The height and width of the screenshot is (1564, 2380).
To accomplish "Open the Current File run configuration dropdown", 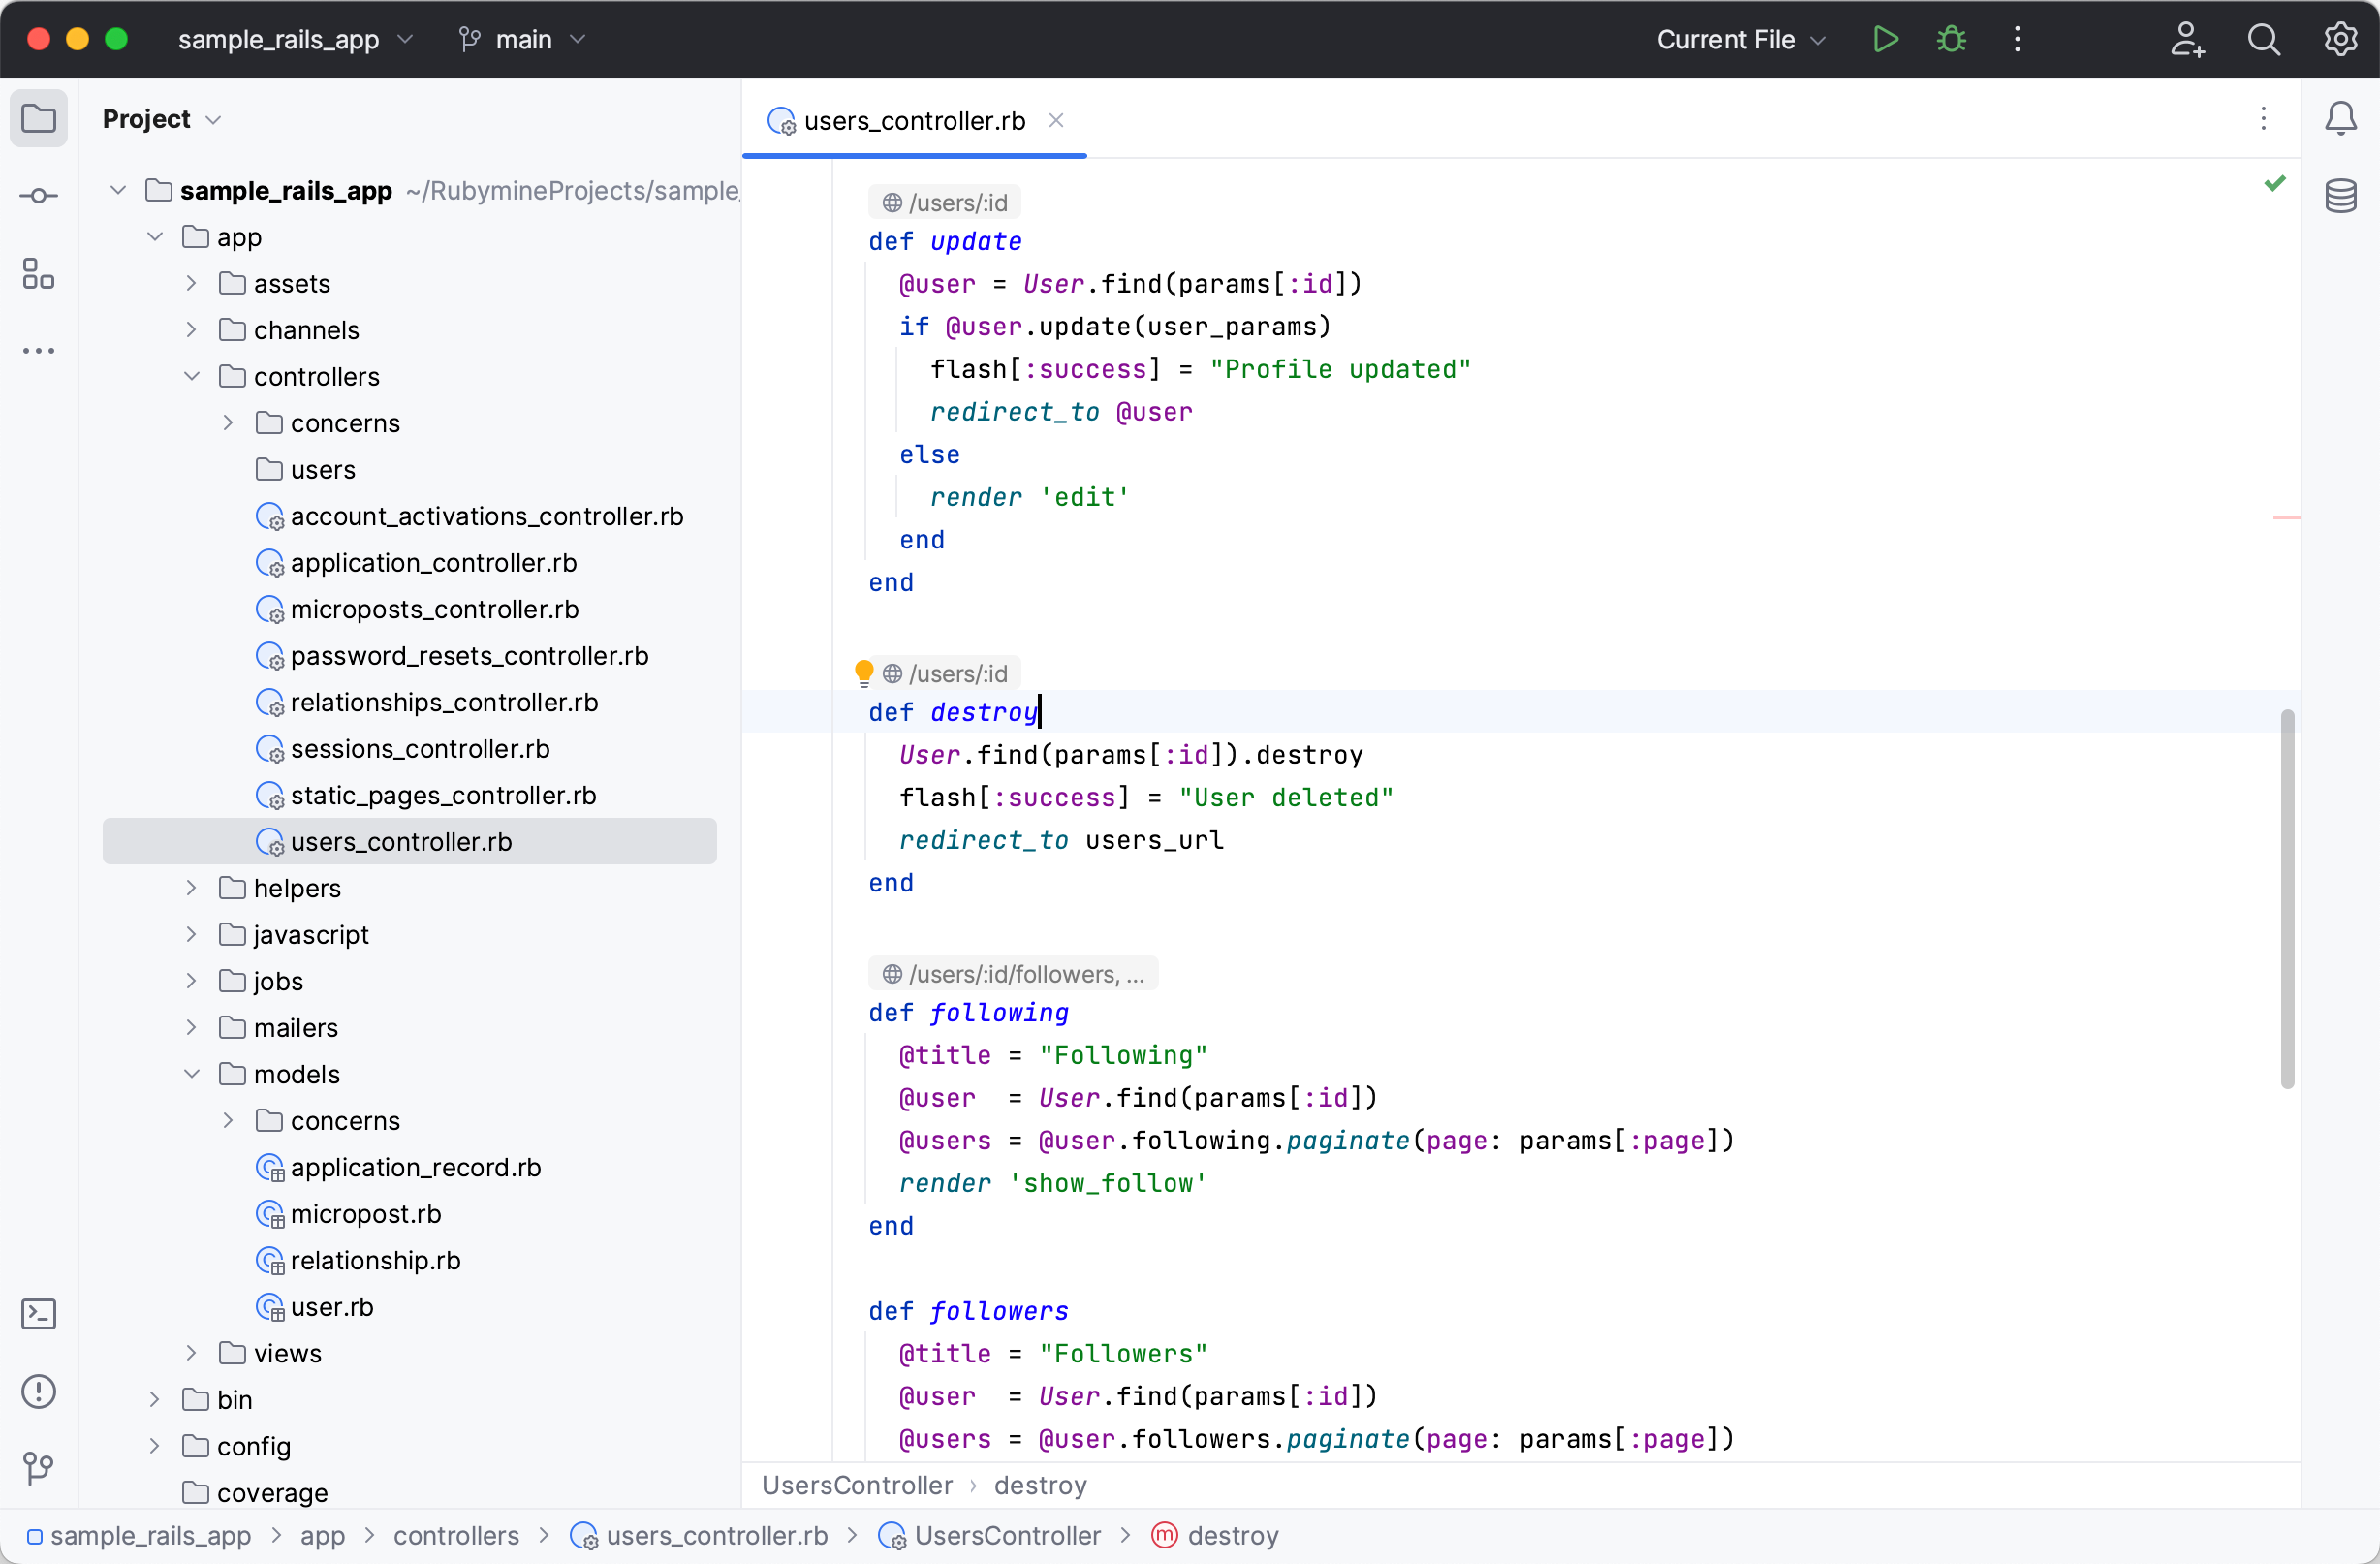I will [1741, 39].
